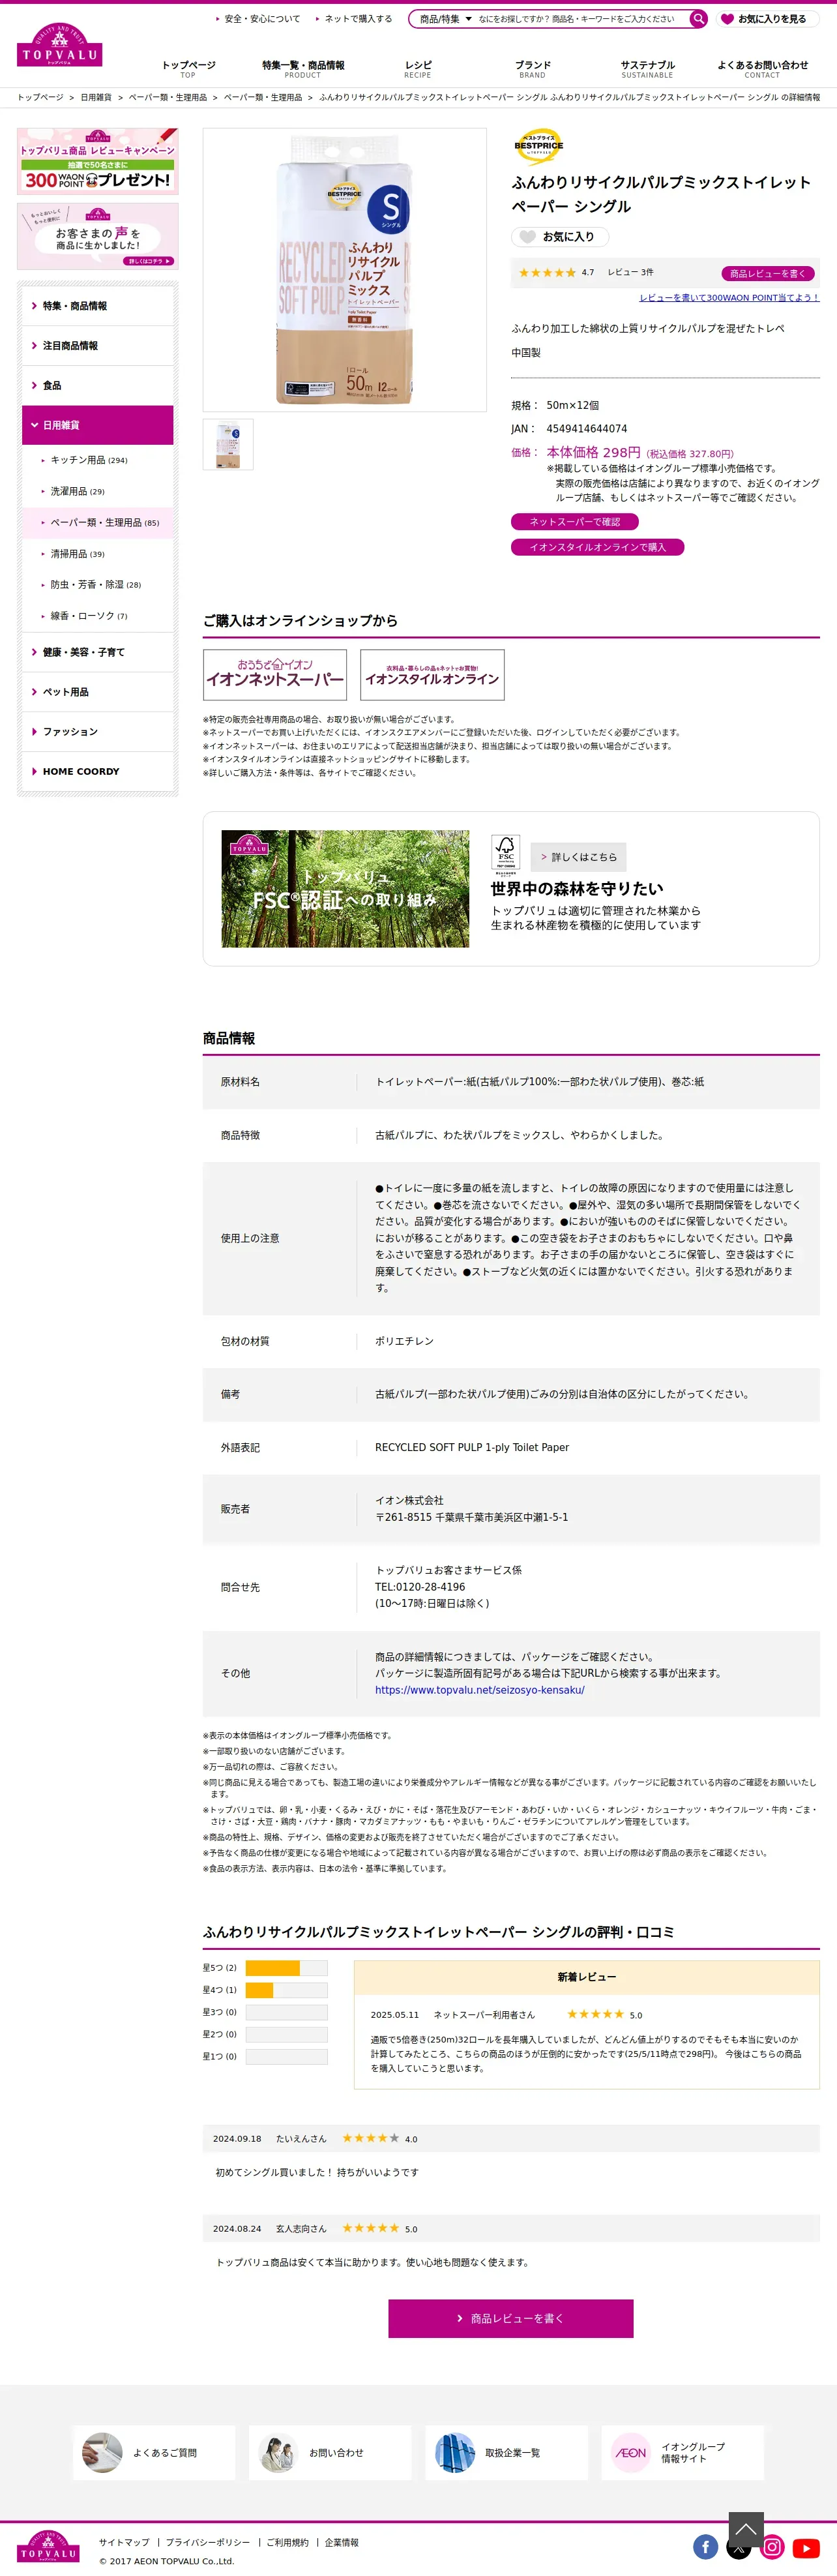The image size is (837, 2576).
Task: Open the AEON イオングループ情報サイト card
Action: pyautogui.click(x=682, y=2452)
